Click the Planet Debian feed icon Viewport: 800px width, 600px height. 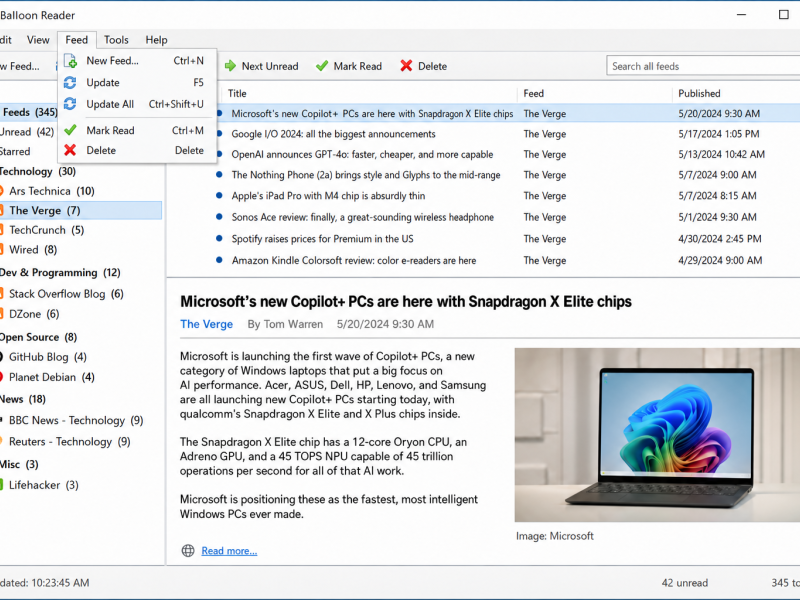point(2,377)
